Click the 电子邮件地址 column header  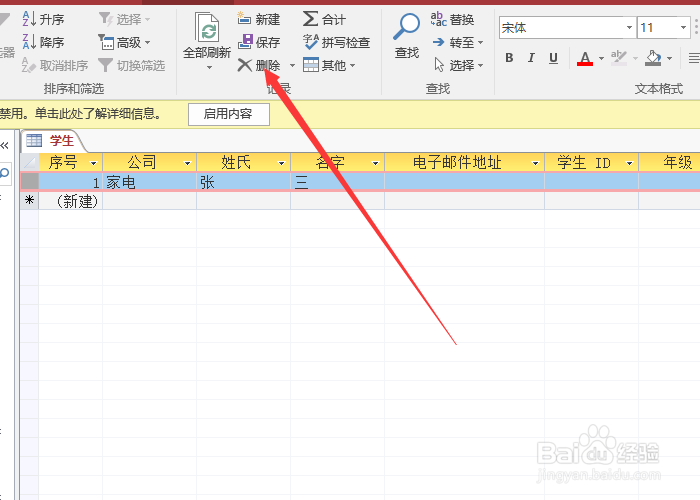pyautogui.click(x=457, y=162)
